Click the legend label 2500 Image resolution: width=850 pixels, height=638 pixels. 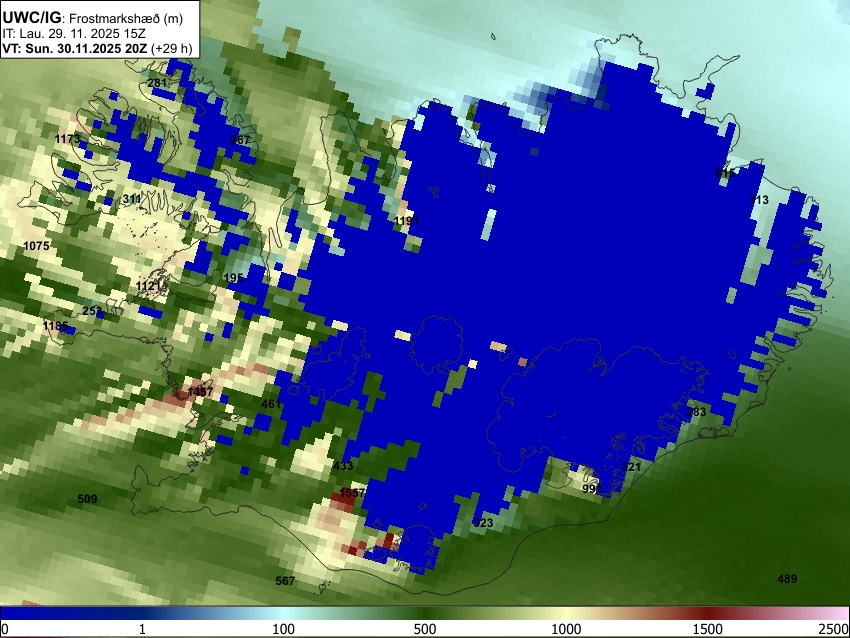[834, 629]
